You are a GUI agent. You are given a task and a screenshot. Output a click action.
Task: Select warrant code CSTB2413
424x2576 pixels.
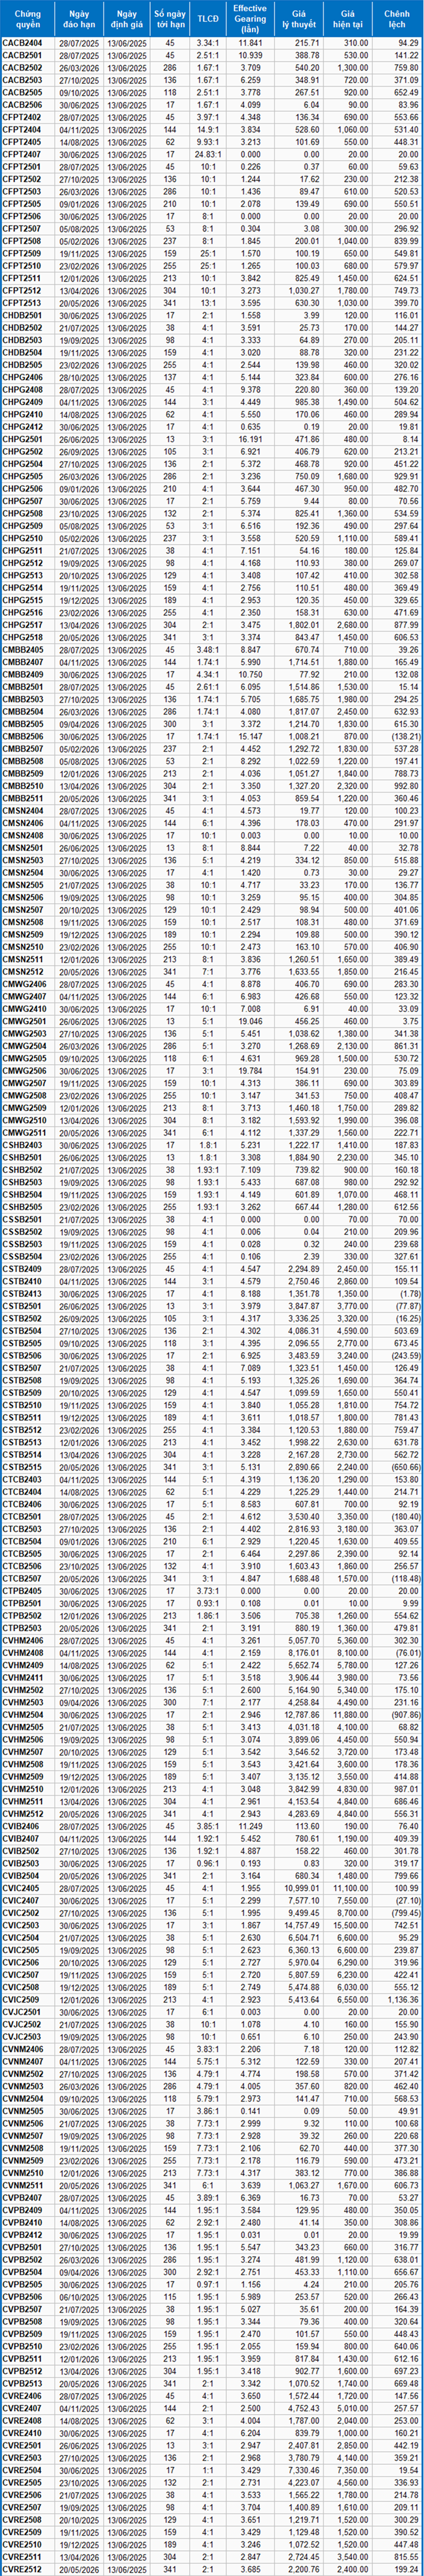pyautogui.click(x=22, y=1293)
